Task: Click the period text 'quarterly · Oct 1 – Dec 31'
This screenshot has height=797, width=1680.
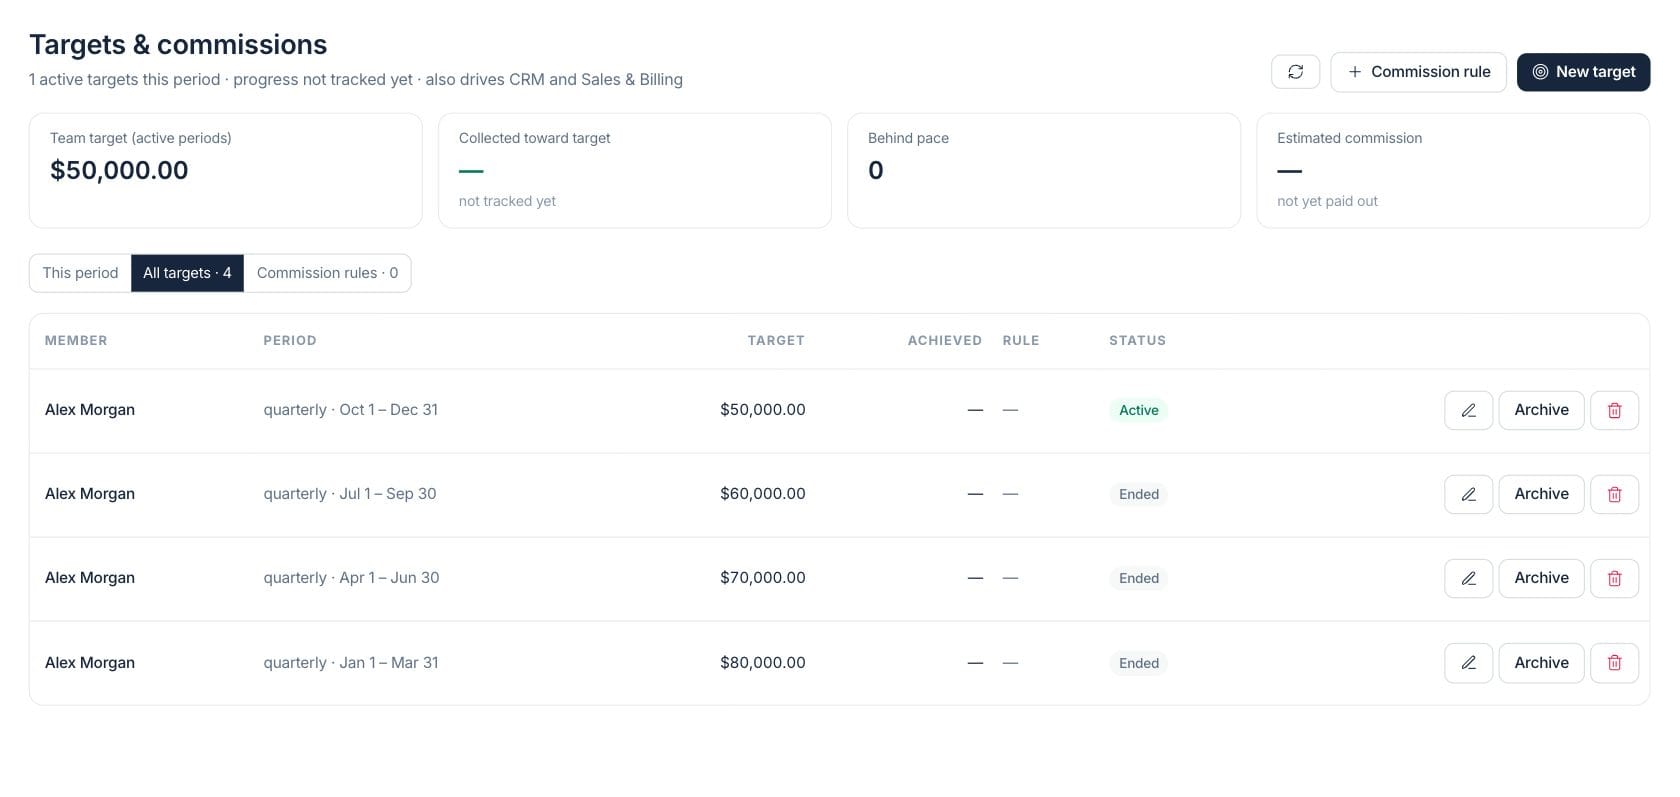Action: pos(351,410)
